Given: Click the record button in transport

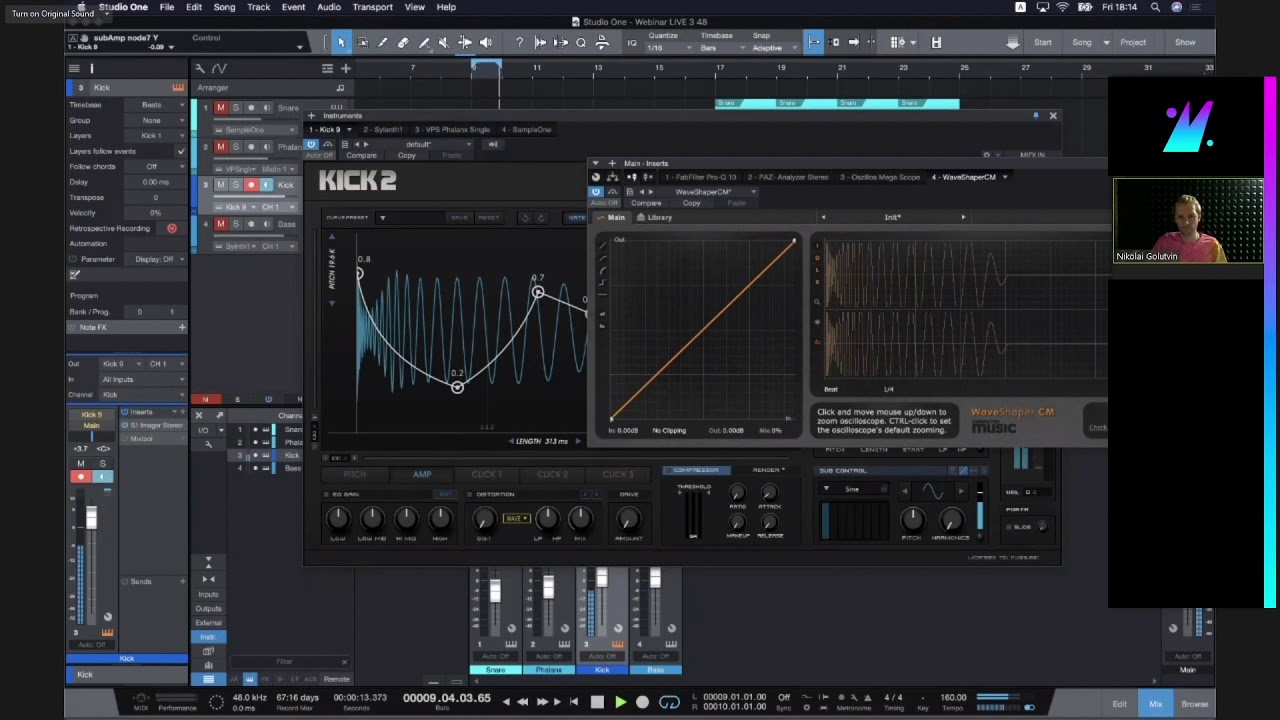Looking at the screenshot, I should (643, 703).
